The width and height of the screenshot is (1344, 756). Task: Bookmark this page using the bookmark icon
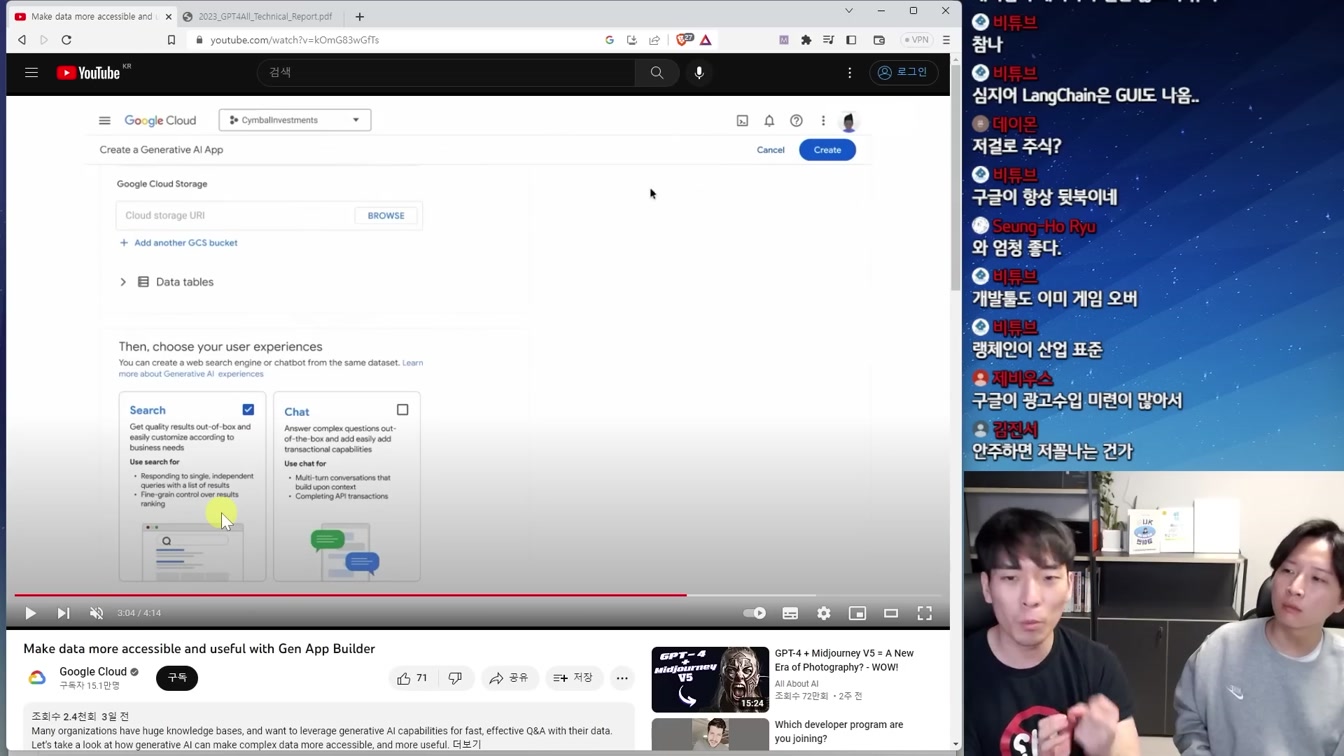click(171, 40)
